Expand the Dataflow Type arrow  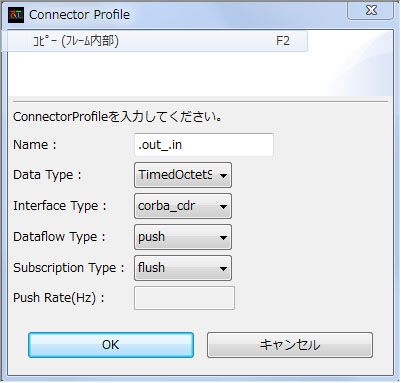tap(223, 237)
